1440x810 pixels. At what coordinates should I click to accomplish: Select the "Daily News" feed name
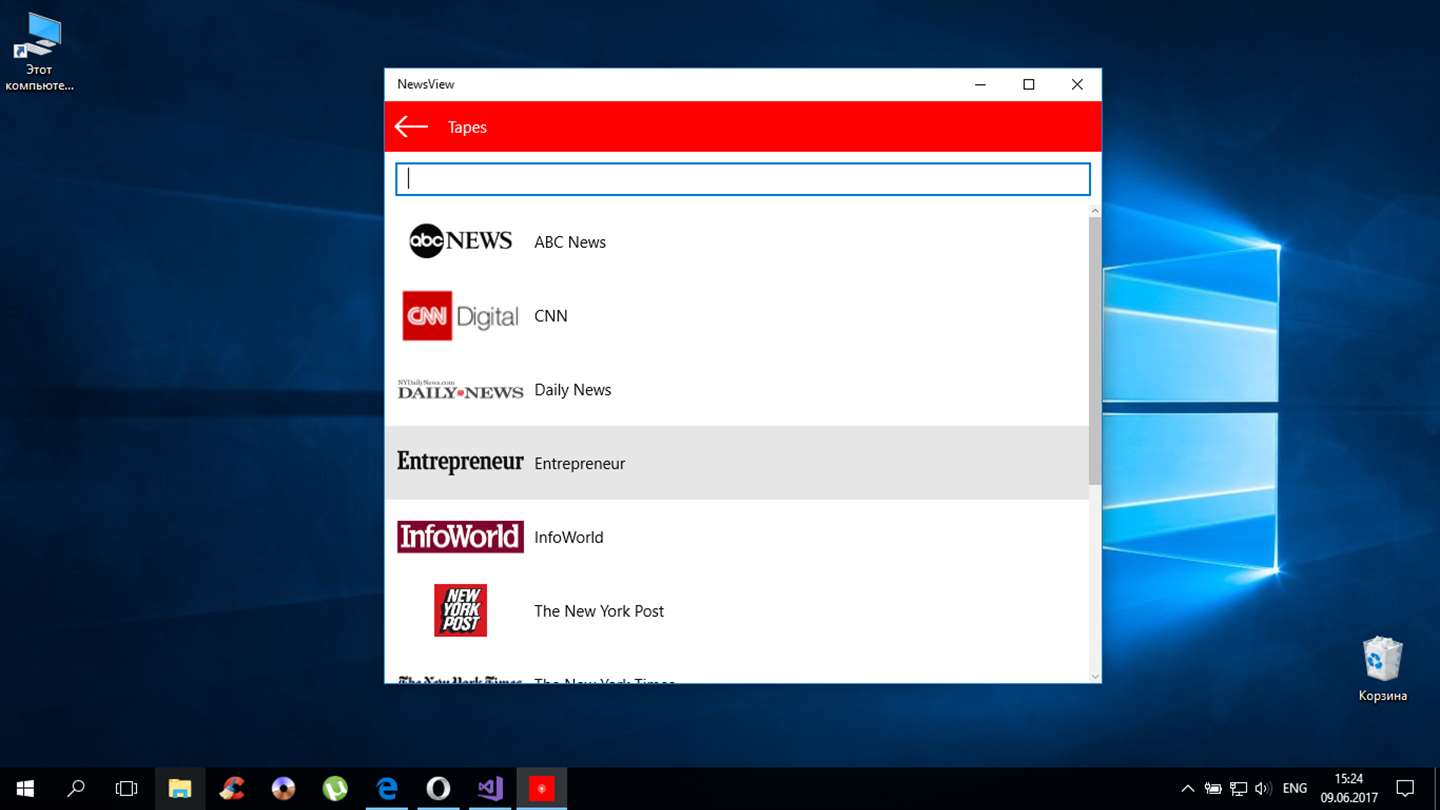click(573, 390)
